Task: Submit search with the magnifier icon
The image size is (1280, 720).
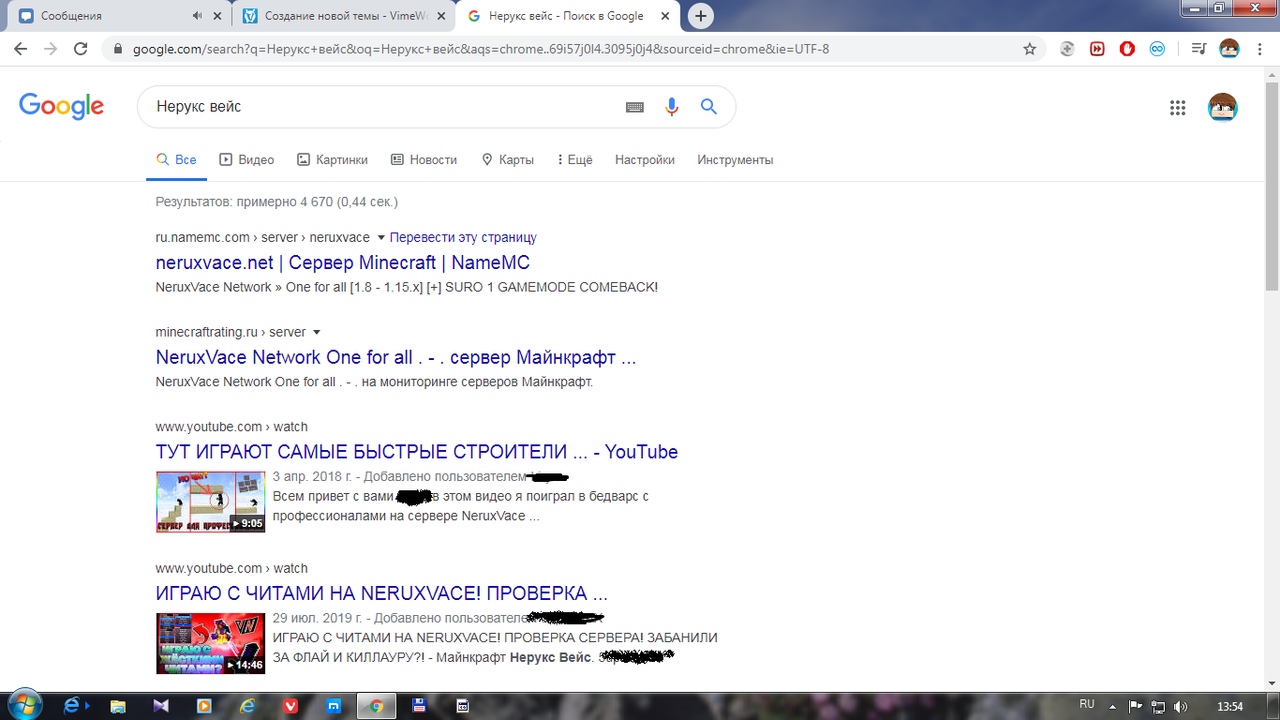Action: [709, 107]
